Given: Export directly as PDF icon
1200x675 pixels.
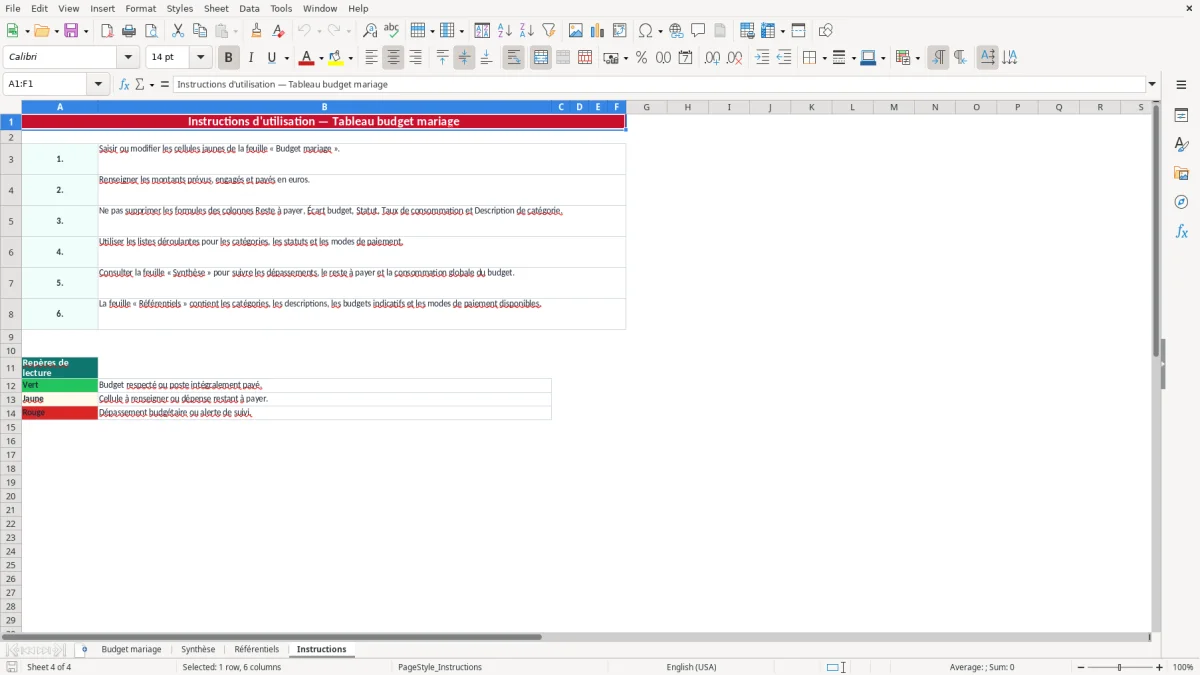Looking at the screenshot, I should [x=107, y=31].
